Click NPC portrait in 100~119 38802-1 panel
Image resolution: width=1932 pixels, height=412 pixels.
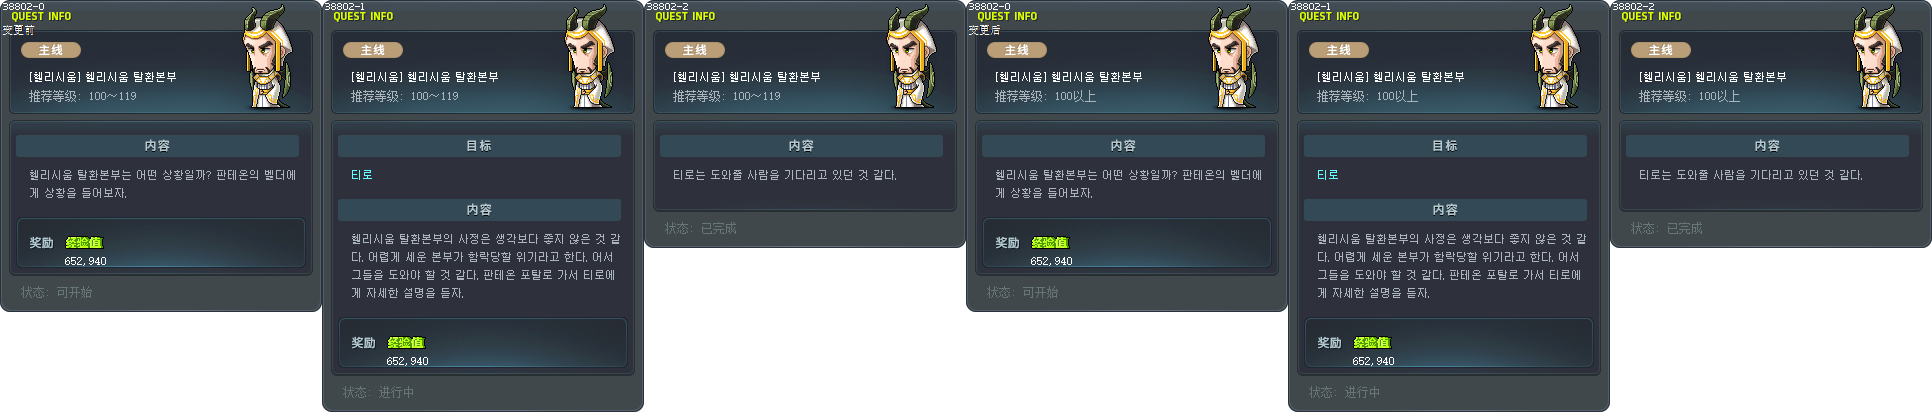pos(590,58)
